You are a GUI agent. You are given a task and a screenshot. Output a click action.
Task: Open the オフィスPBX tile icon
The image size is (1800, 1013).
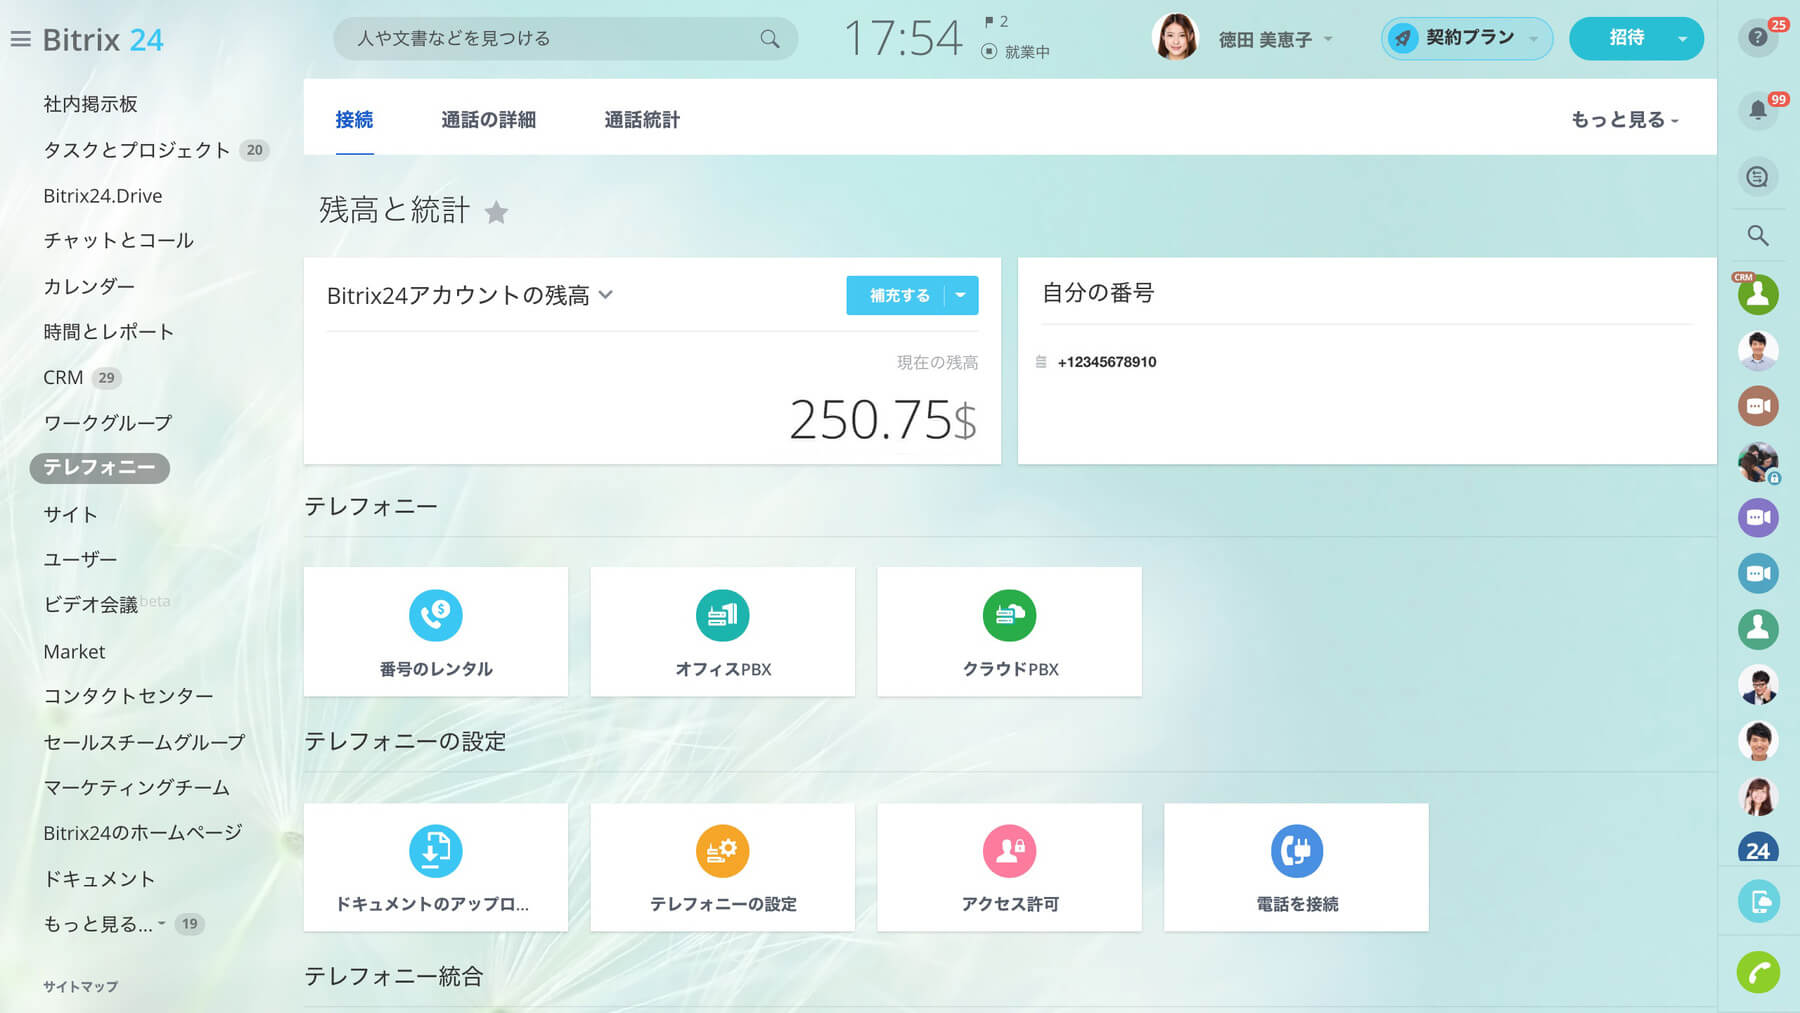click(723, 615)
